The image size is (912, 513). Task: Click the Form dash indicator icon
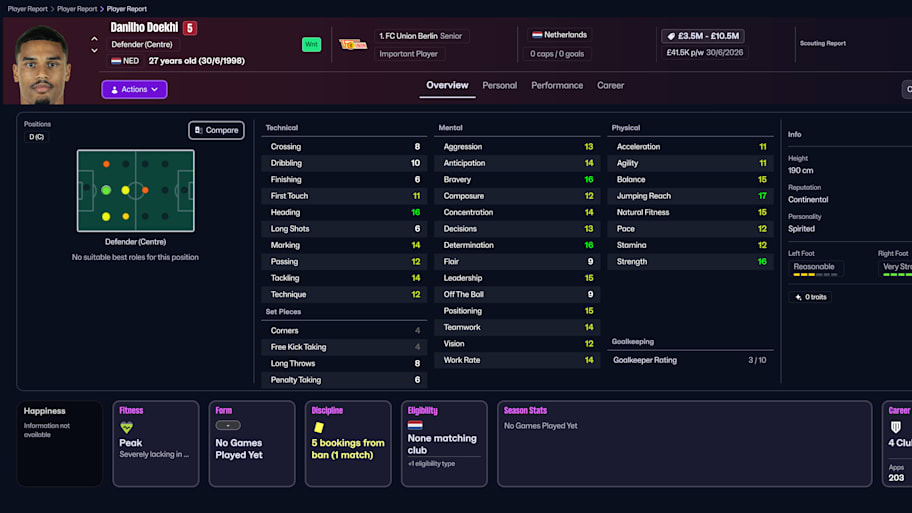227,426
